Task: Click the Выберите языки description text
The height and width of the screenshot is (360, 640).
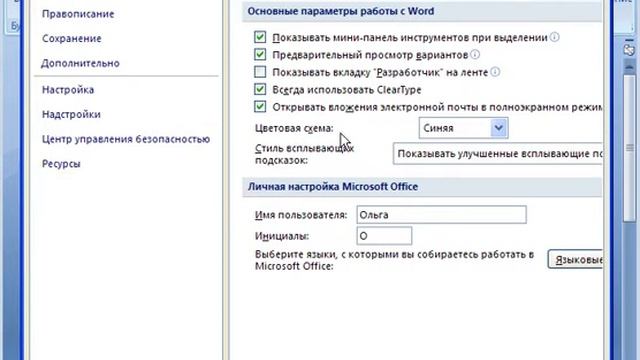Action: point(394,260)
